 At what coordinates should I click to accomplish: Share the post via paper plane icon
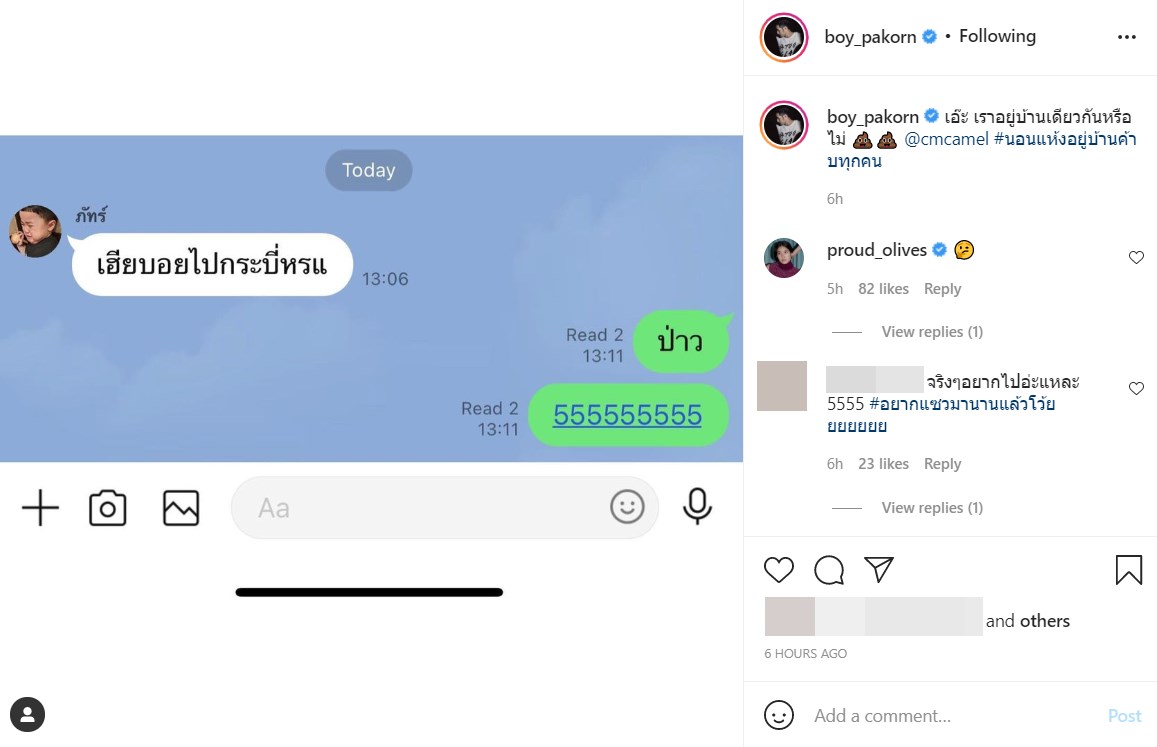pyautogui.click(x=879, y=569)
